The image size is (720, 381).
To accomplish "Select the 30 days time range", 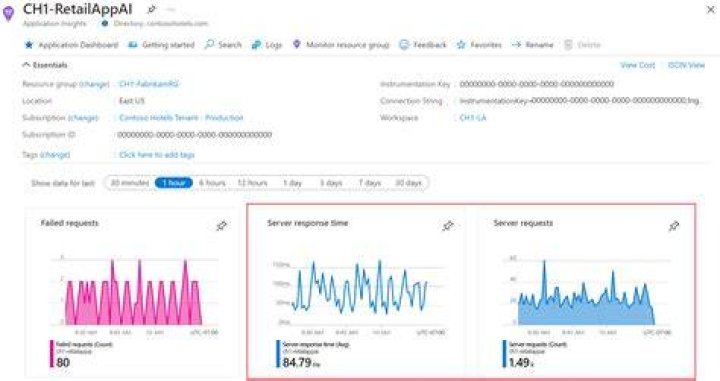I will (x=408, y=183).
